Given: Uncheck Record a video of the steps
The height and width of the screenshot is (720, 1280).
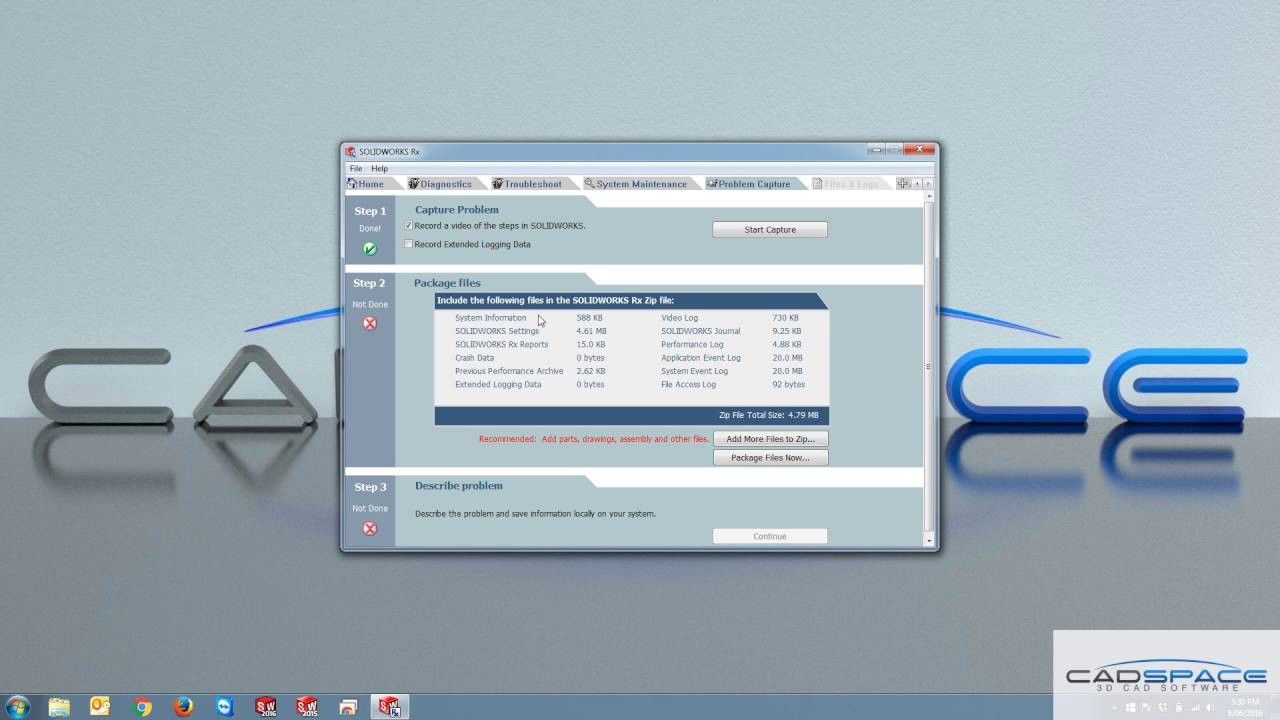Looking at the screenshot, I should pos(409,226).
